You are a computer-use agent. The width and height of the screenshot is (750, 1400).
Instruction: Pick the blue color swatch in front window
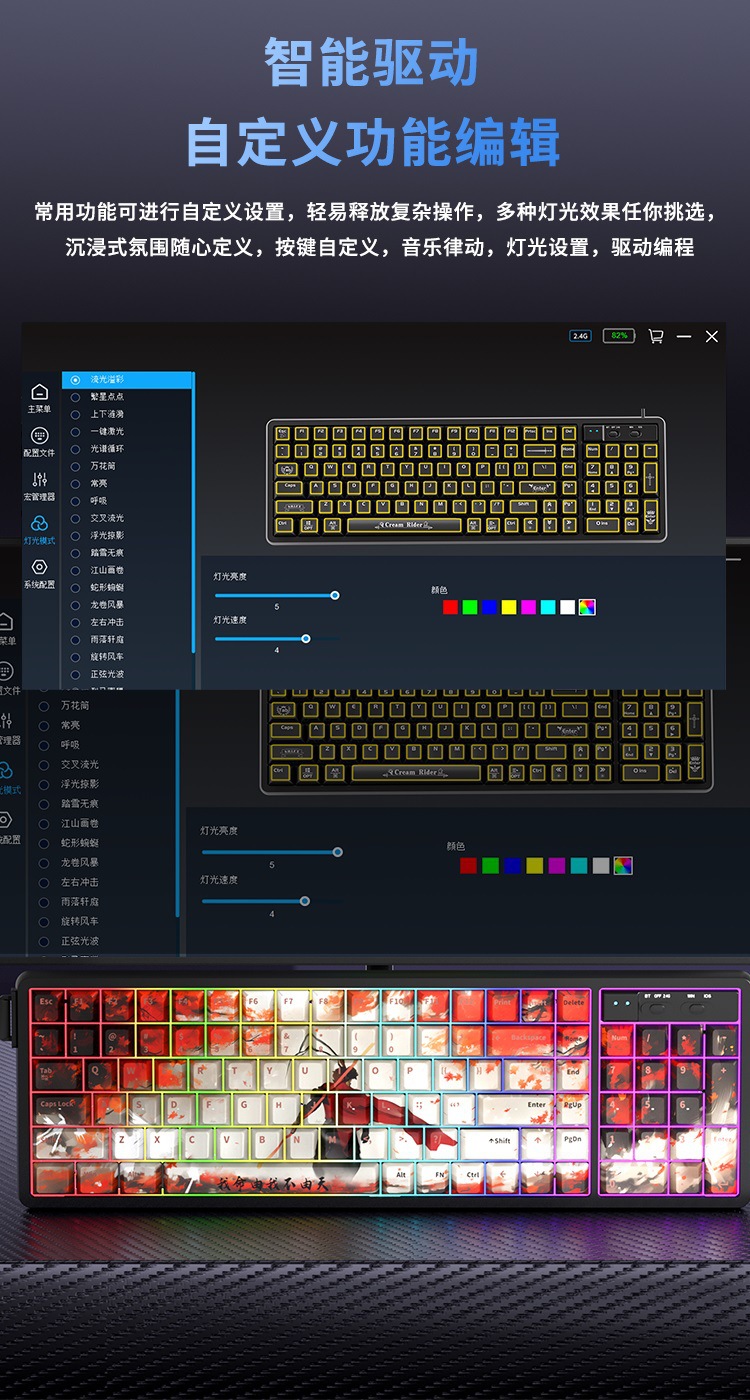(489, 607)
